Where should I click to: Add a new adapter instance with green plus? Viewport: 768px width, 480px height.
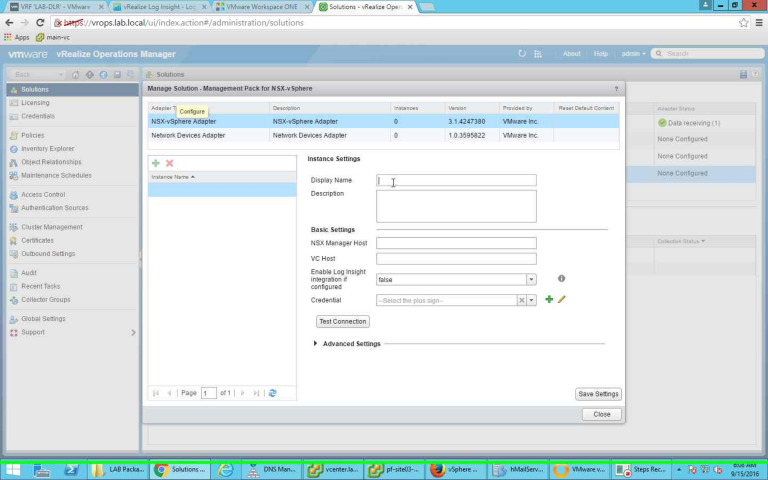156,163
